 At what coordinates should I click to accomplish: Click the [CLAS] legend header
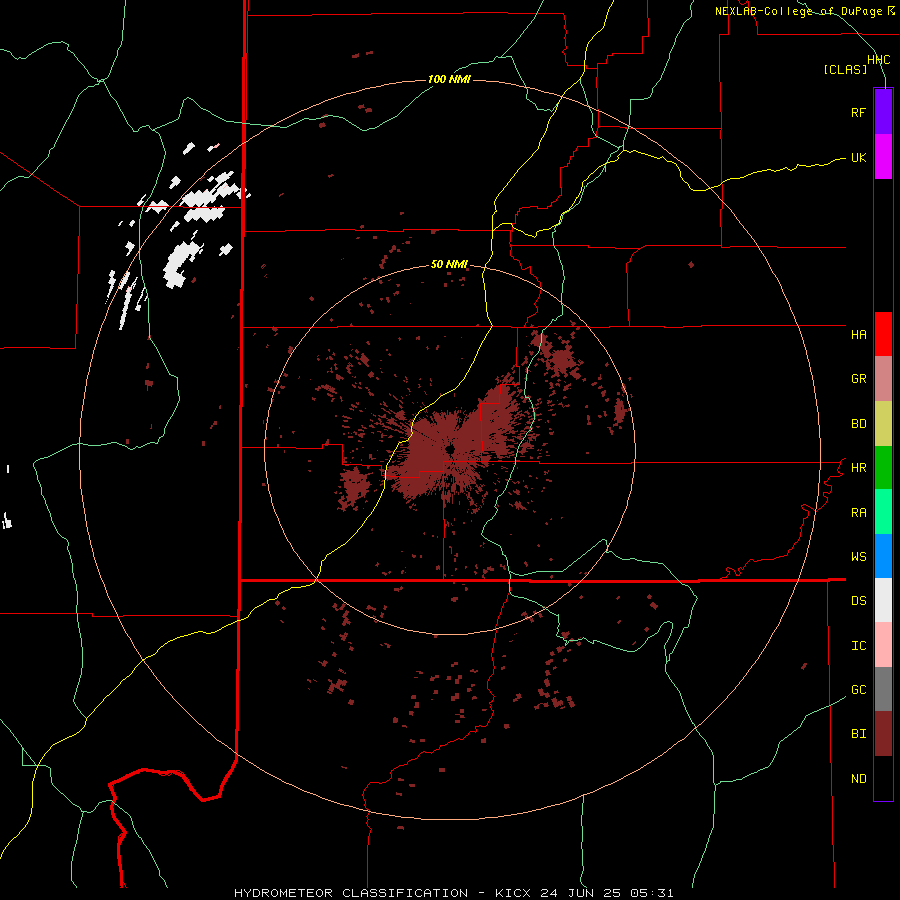coord(845,69)
